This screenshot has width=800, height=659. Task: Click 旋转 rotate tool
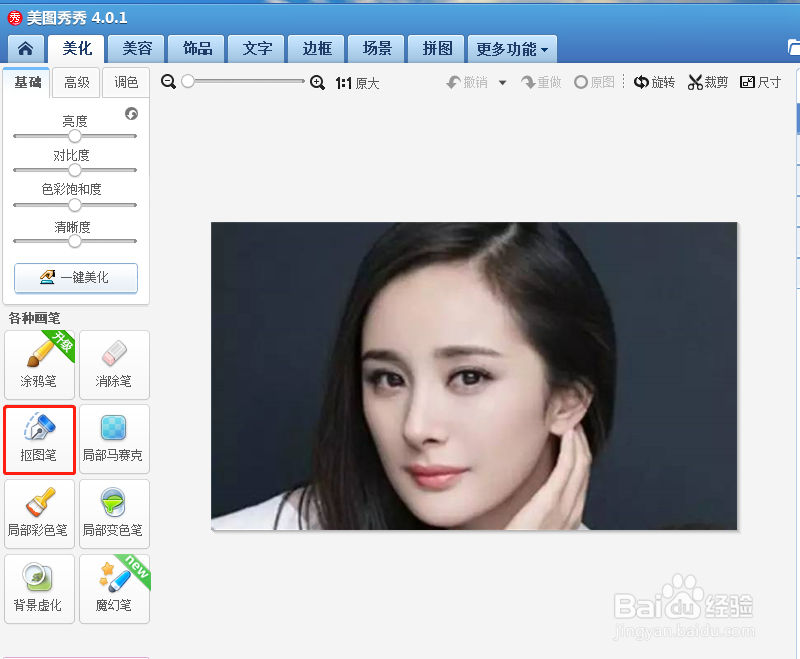click(x=654, y=82)
